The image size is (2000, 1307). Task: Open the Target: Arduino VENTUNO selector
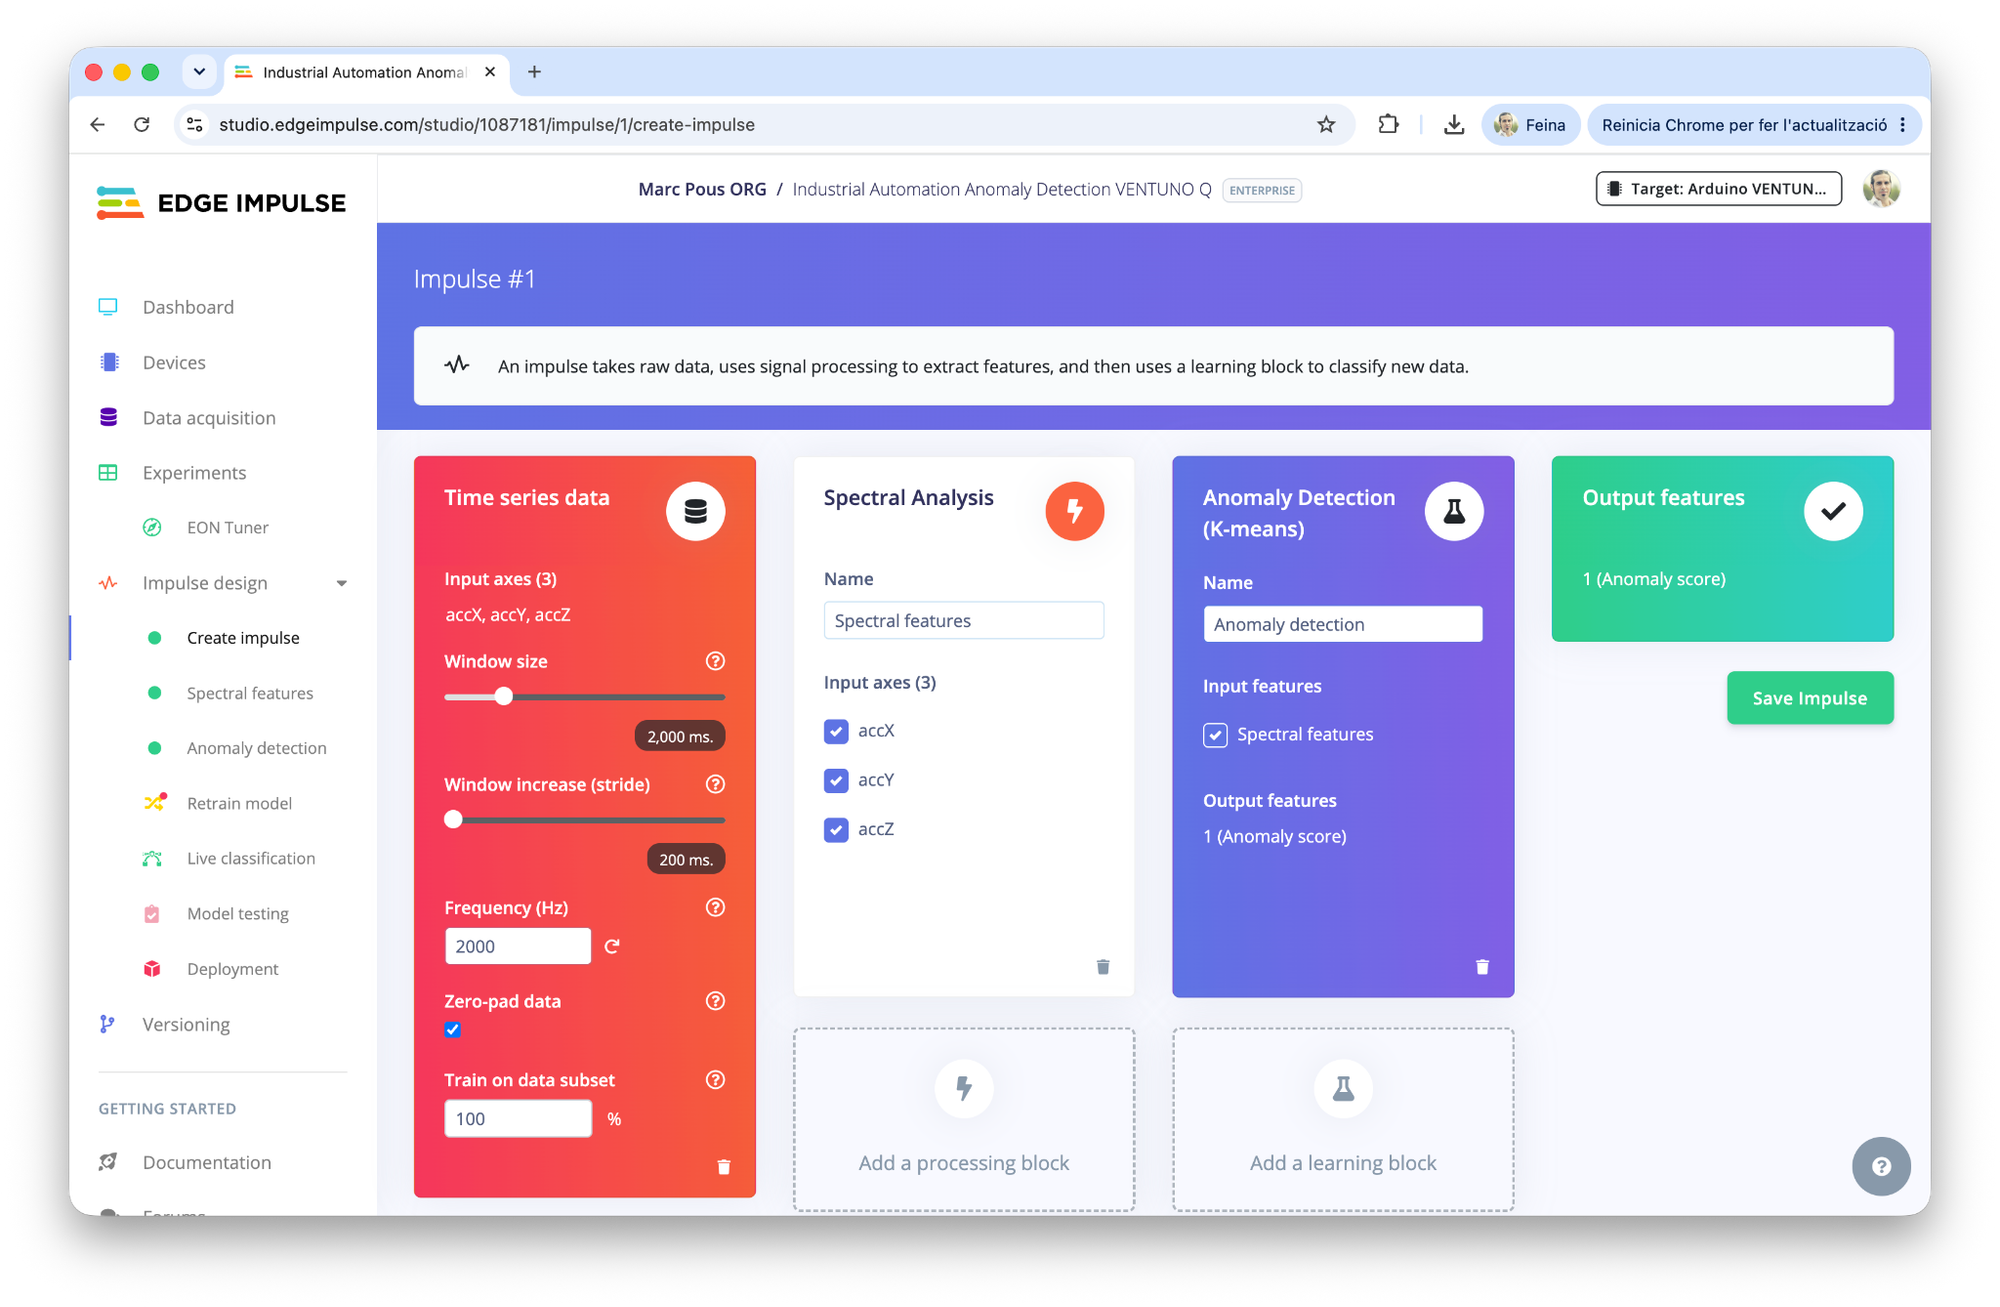[1718, 189]
